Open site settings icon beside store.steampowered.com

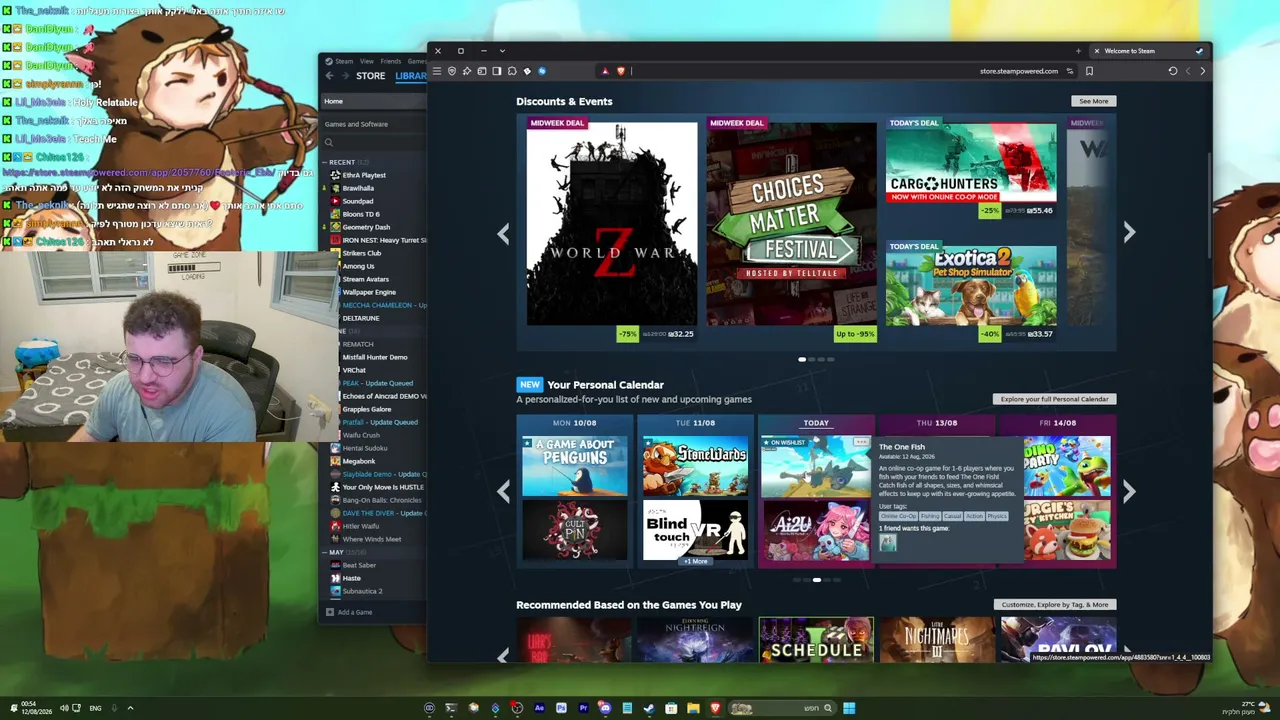pos(1070,71)
